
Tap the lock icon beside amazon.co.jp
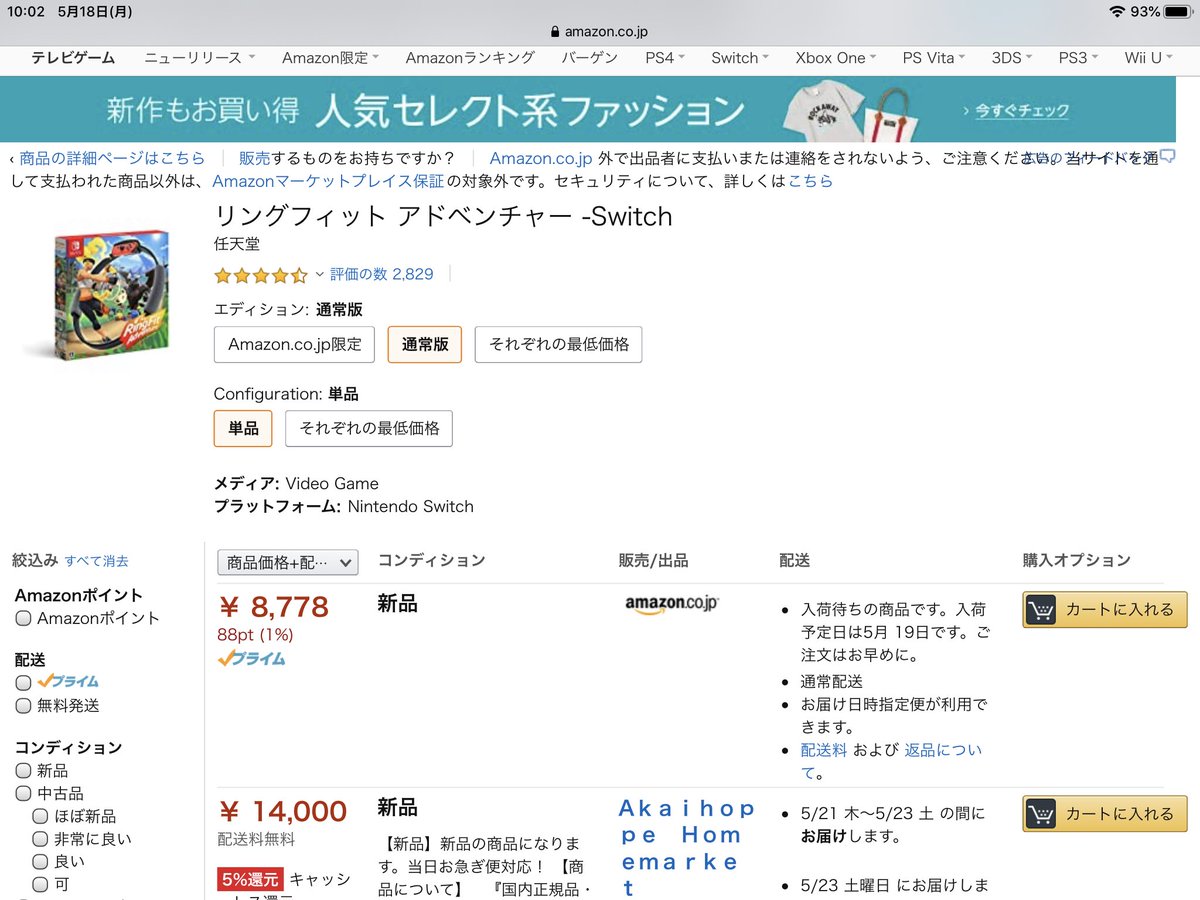(x=556, y=32)
